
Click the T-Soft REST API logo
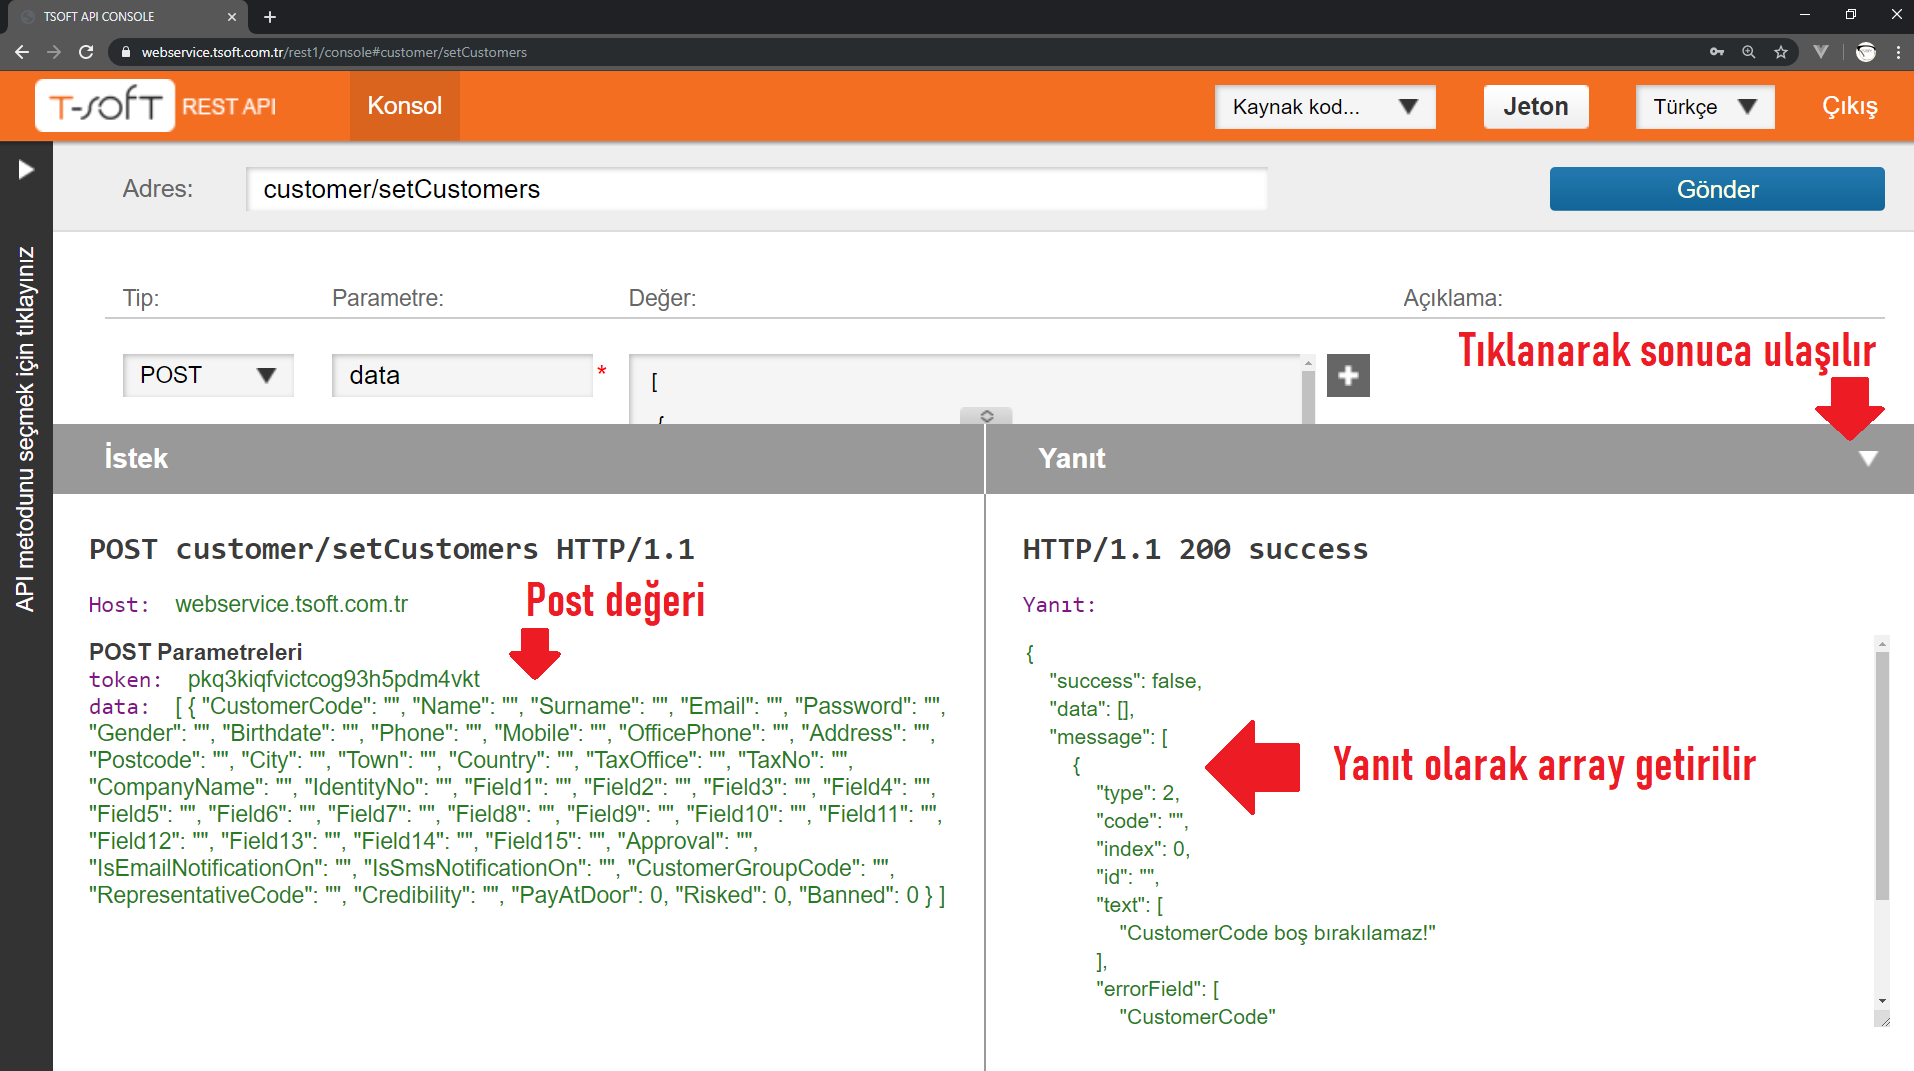click(157, 106)
